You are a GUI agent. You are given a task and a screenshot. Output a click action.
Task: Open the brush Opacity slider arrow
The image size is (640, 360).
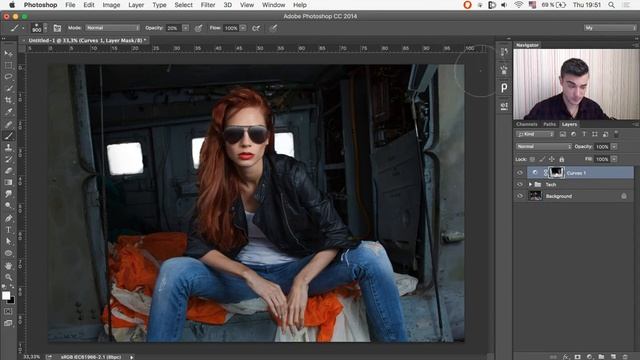[x=185, y=28]
